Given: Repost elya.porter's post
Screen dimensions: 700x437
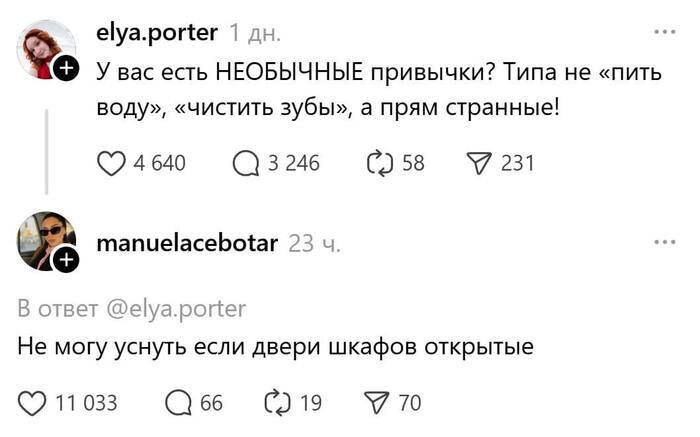Looking at the screenshot, I should pyautogui.click(x=378, y=163).
